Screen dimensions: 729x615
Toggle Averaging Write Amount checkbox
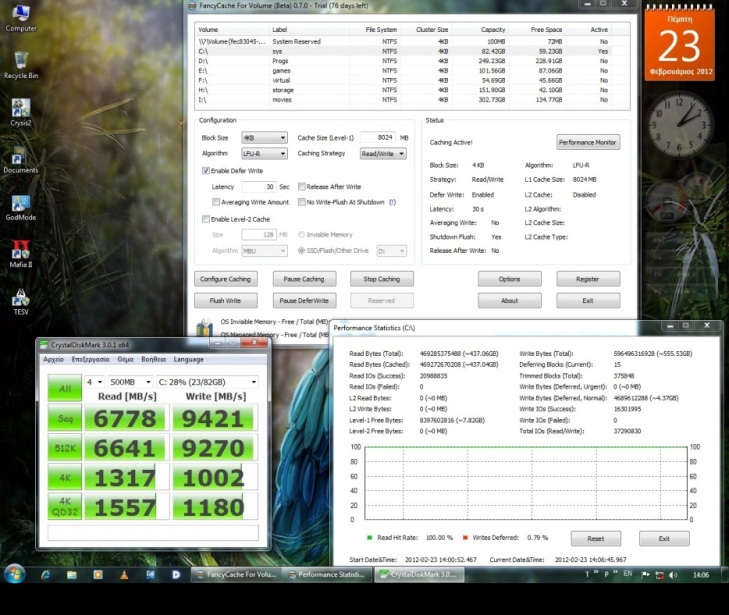pyautogui.click(x=216, y=202)
